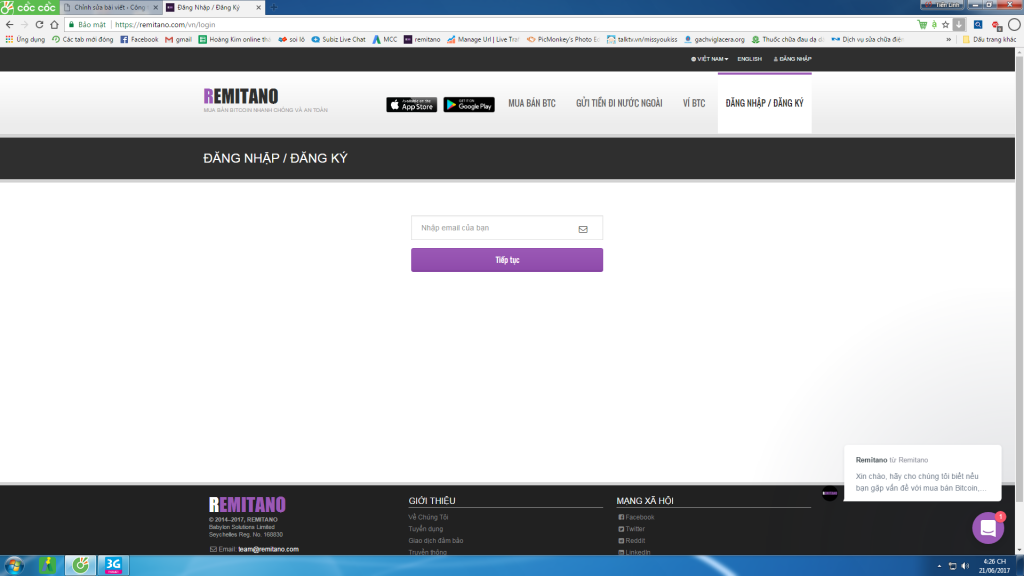Open the Tuyển dụng footer link
1024x576 pixels.
(426, 529)
